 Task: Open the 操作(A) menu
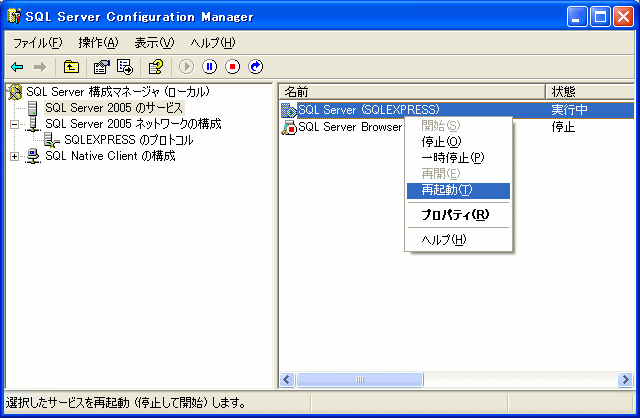98,43
